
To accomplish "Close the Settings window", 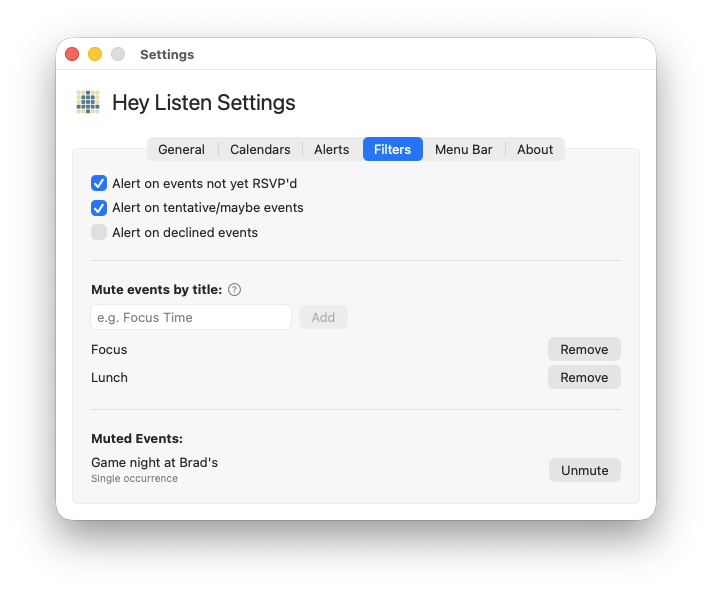I will tap(72, 54).
